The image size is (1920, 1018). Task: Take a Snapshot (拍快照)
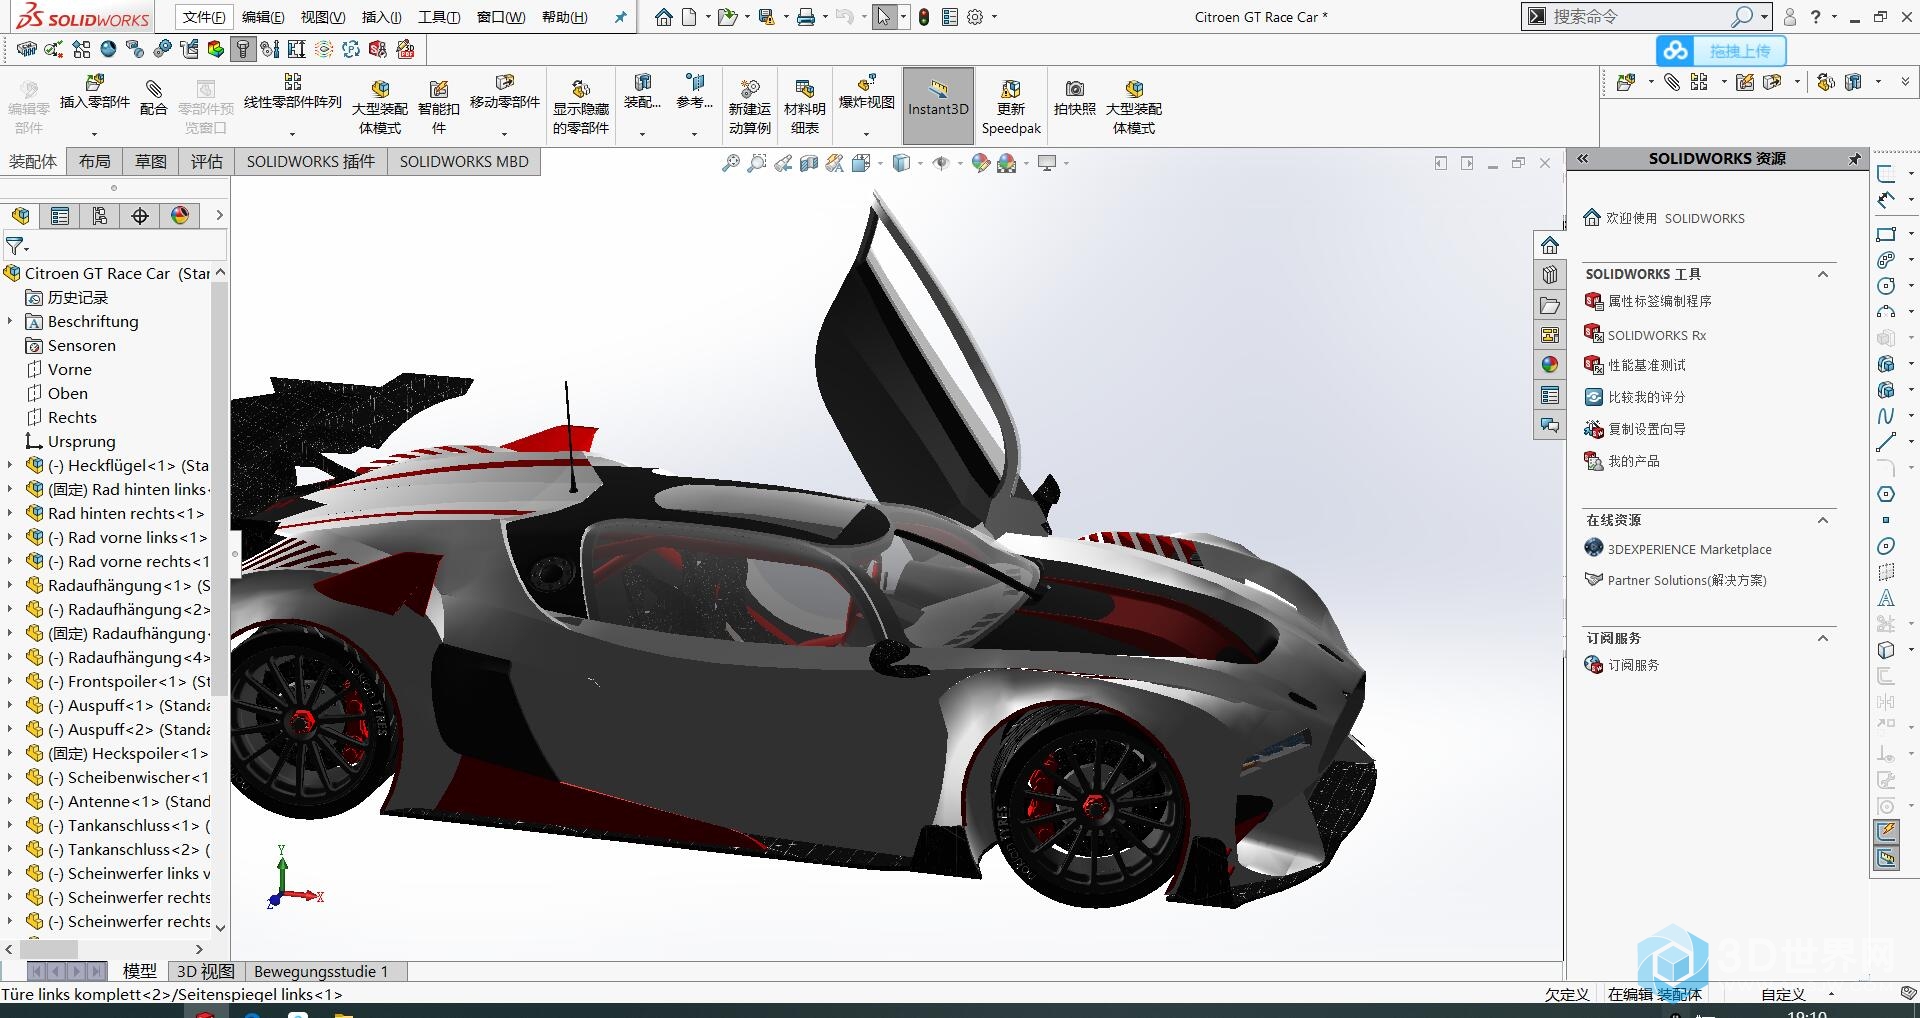pos(1074,98)
